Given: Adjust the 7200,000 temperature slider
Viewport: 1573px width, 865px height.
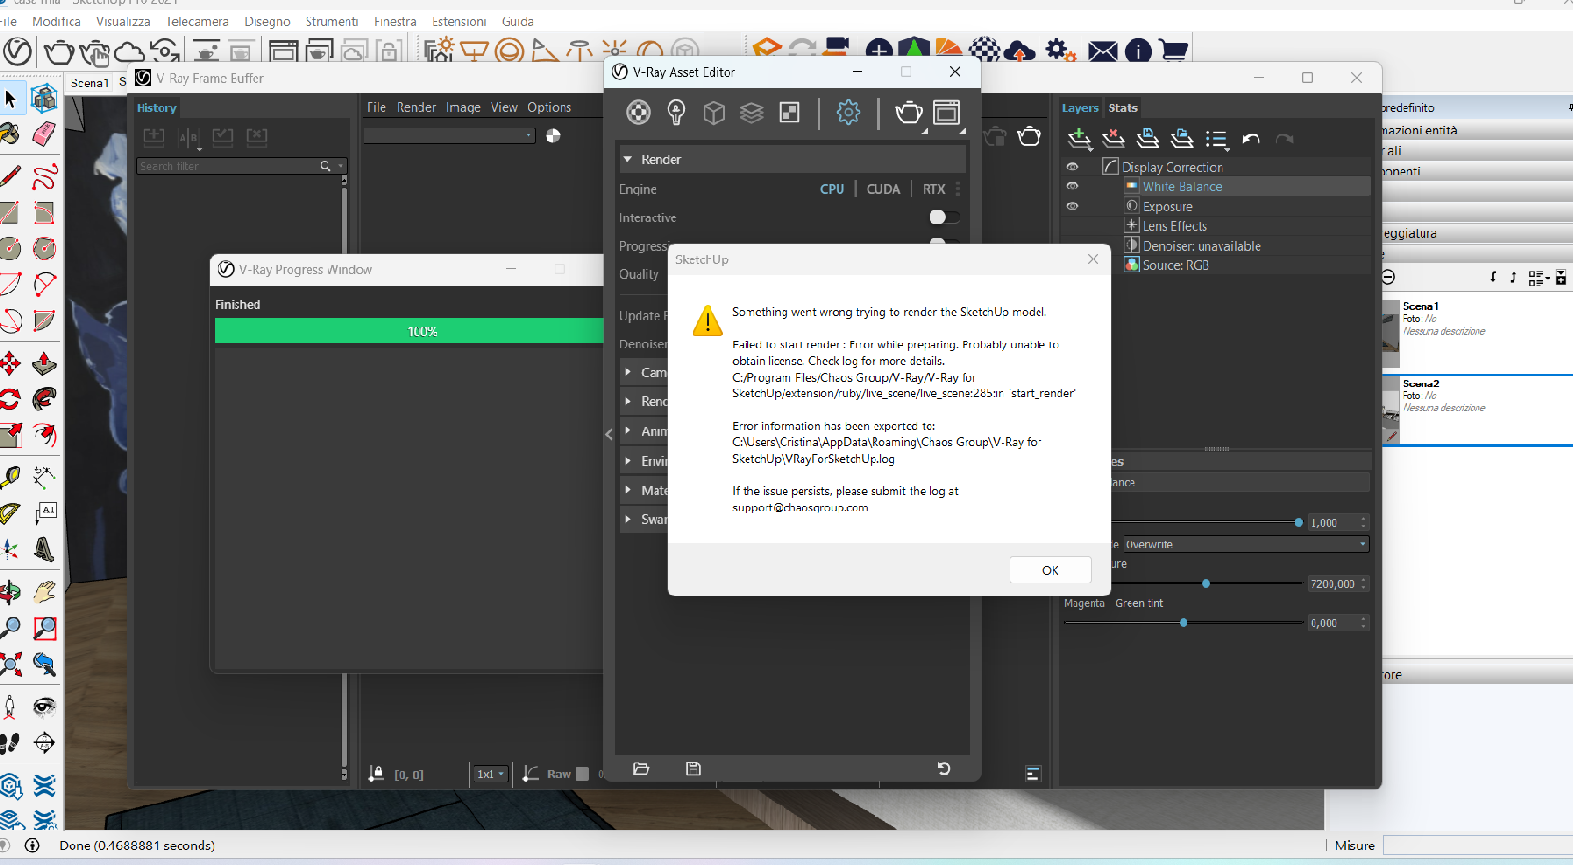Looking at the screenshot, I should pyautogui.click(x=1206, y=583).
